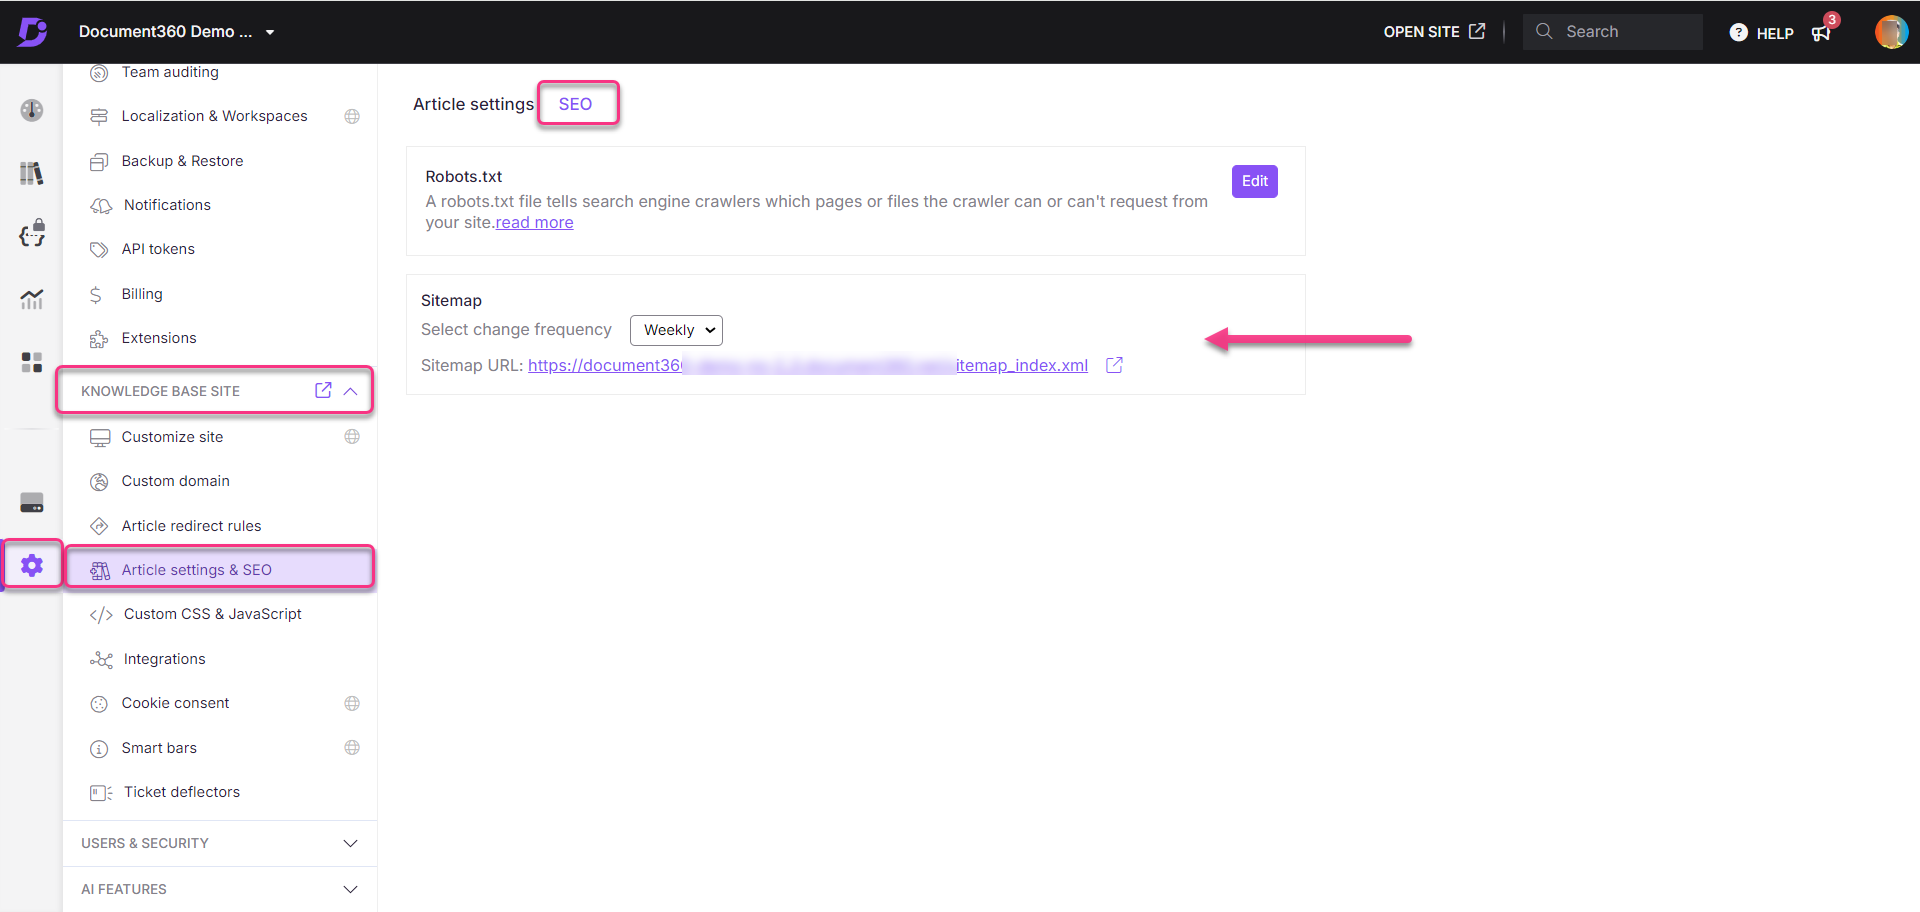Image resolution: width=1920 pixels, height=912 pixels.
Task: Click the Notifications megaphone icon
Action: pyautogui.click(x=101, y=205)
